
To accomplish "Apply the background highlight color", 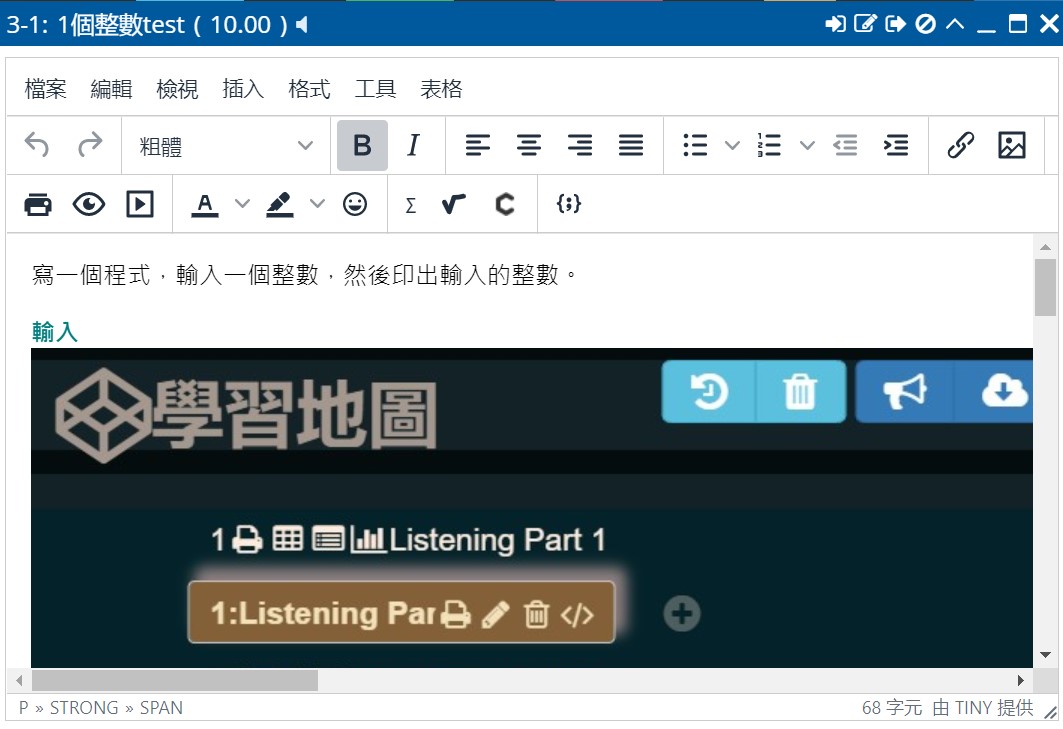I will tap(279, 204).
